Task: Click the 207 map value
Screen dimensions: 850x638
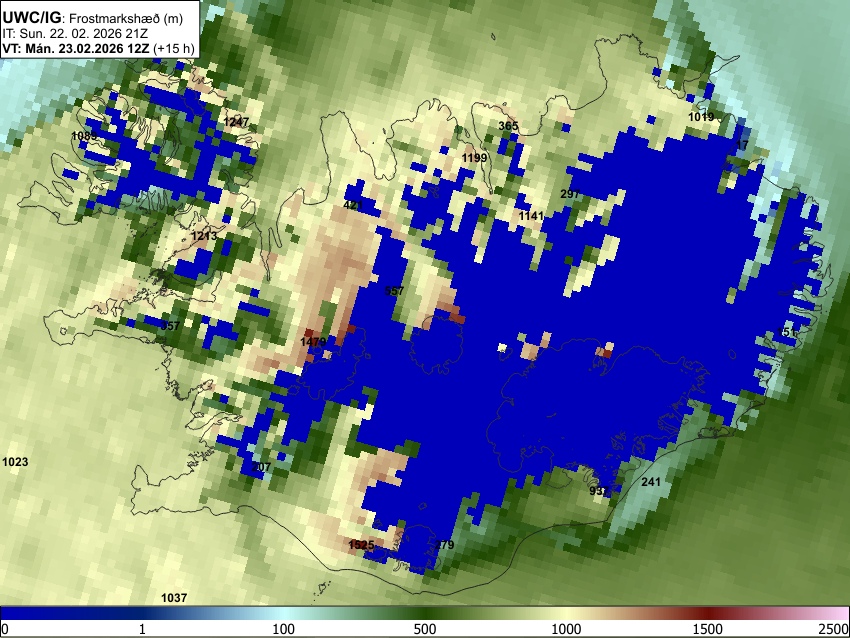Action: pos(261,467)
